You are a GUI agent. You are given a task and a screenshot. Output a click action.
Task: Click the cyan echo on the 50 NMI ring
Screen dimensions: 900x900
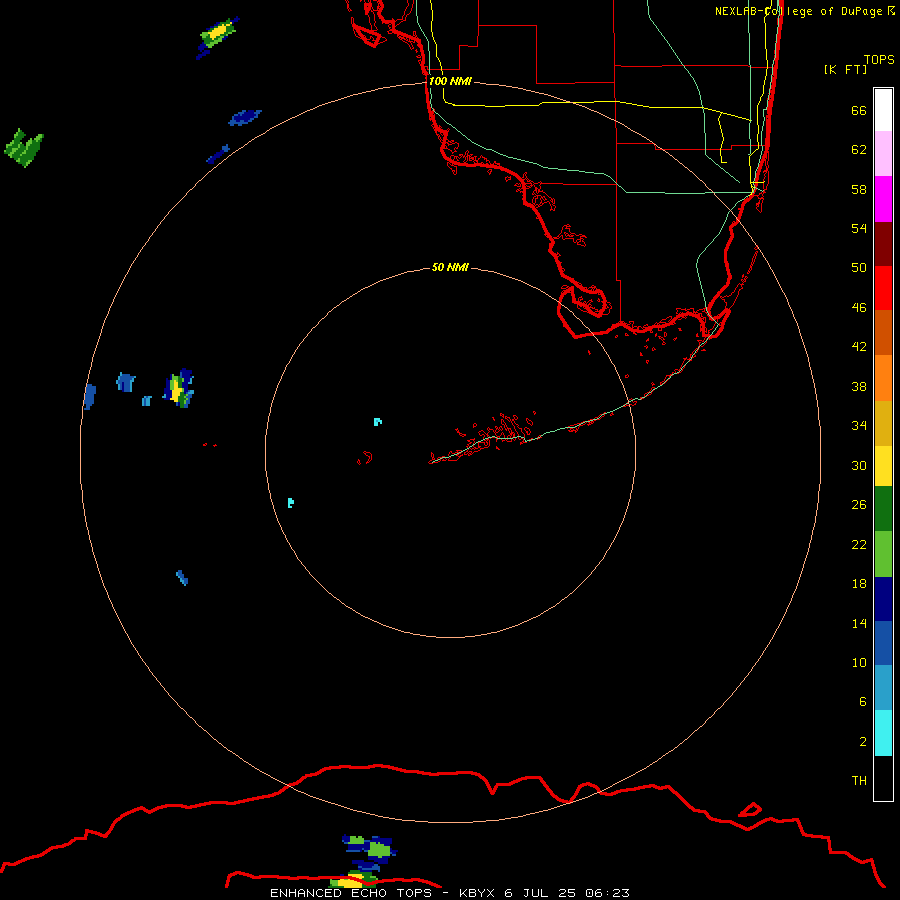[290, 503]
